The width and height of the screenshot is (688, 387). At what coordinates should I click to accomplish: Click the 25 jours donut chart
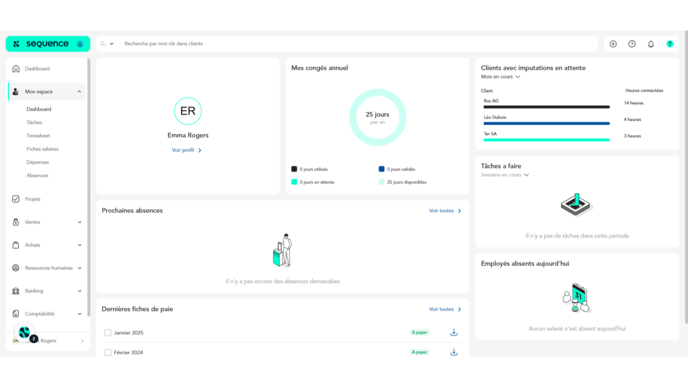coord(377,118)
